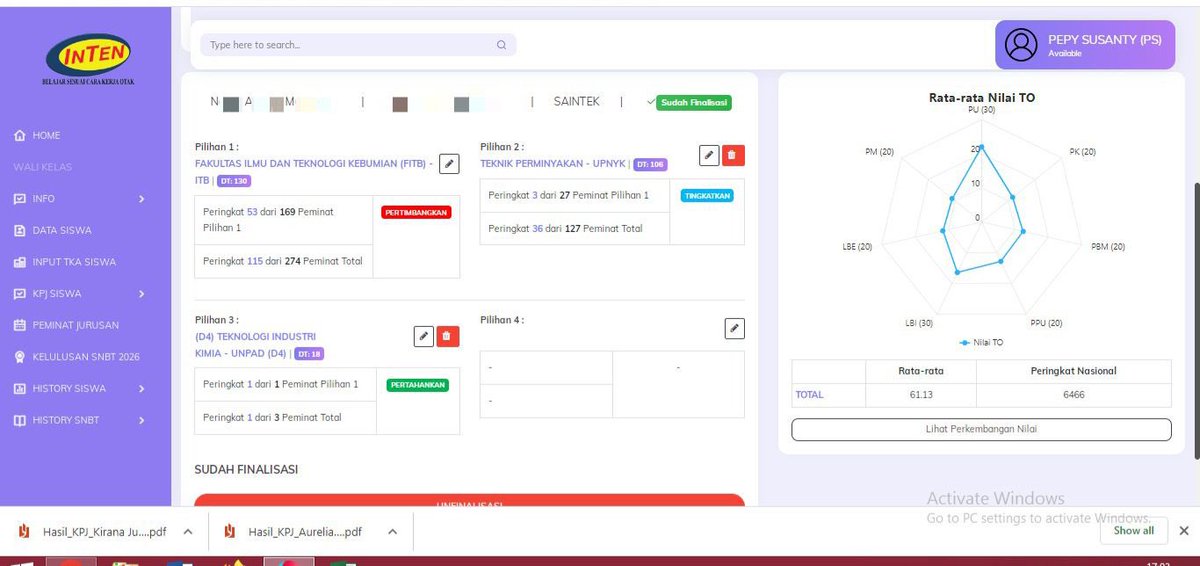The height and width of the screenshot is (566, 1200).
Task: Open the (D4) Teknologi Industri Kimia link
Action: click(x=255, y=345)
